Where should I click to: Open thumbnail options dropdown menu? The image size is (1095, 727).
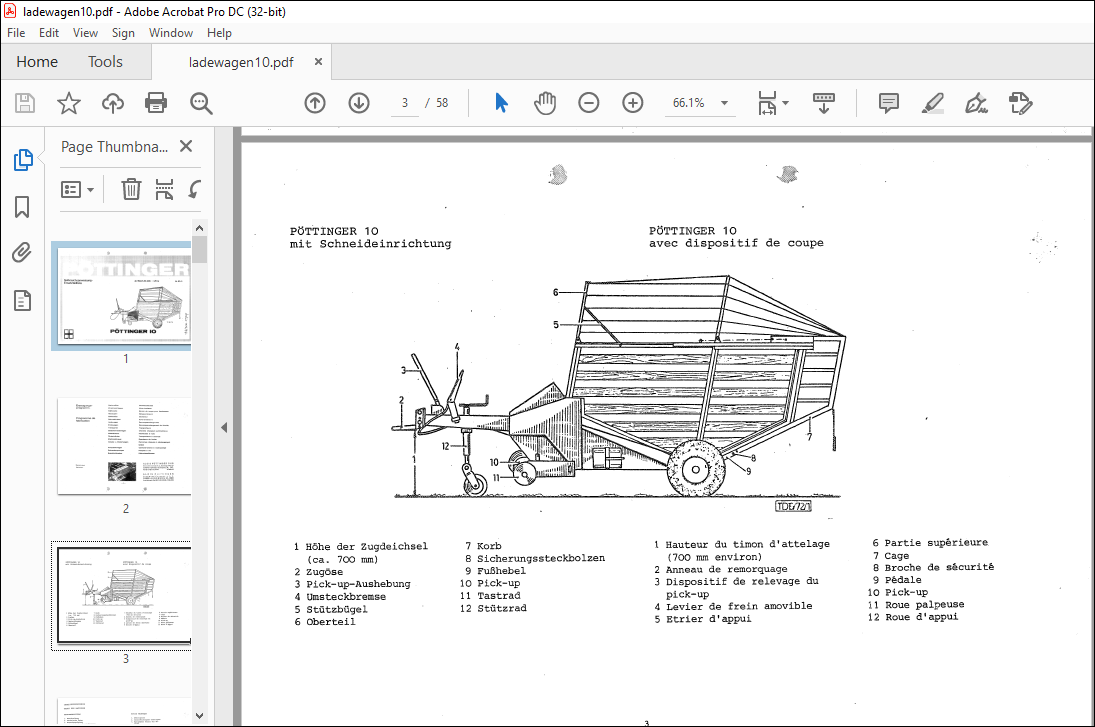click(x=78, y=189)
